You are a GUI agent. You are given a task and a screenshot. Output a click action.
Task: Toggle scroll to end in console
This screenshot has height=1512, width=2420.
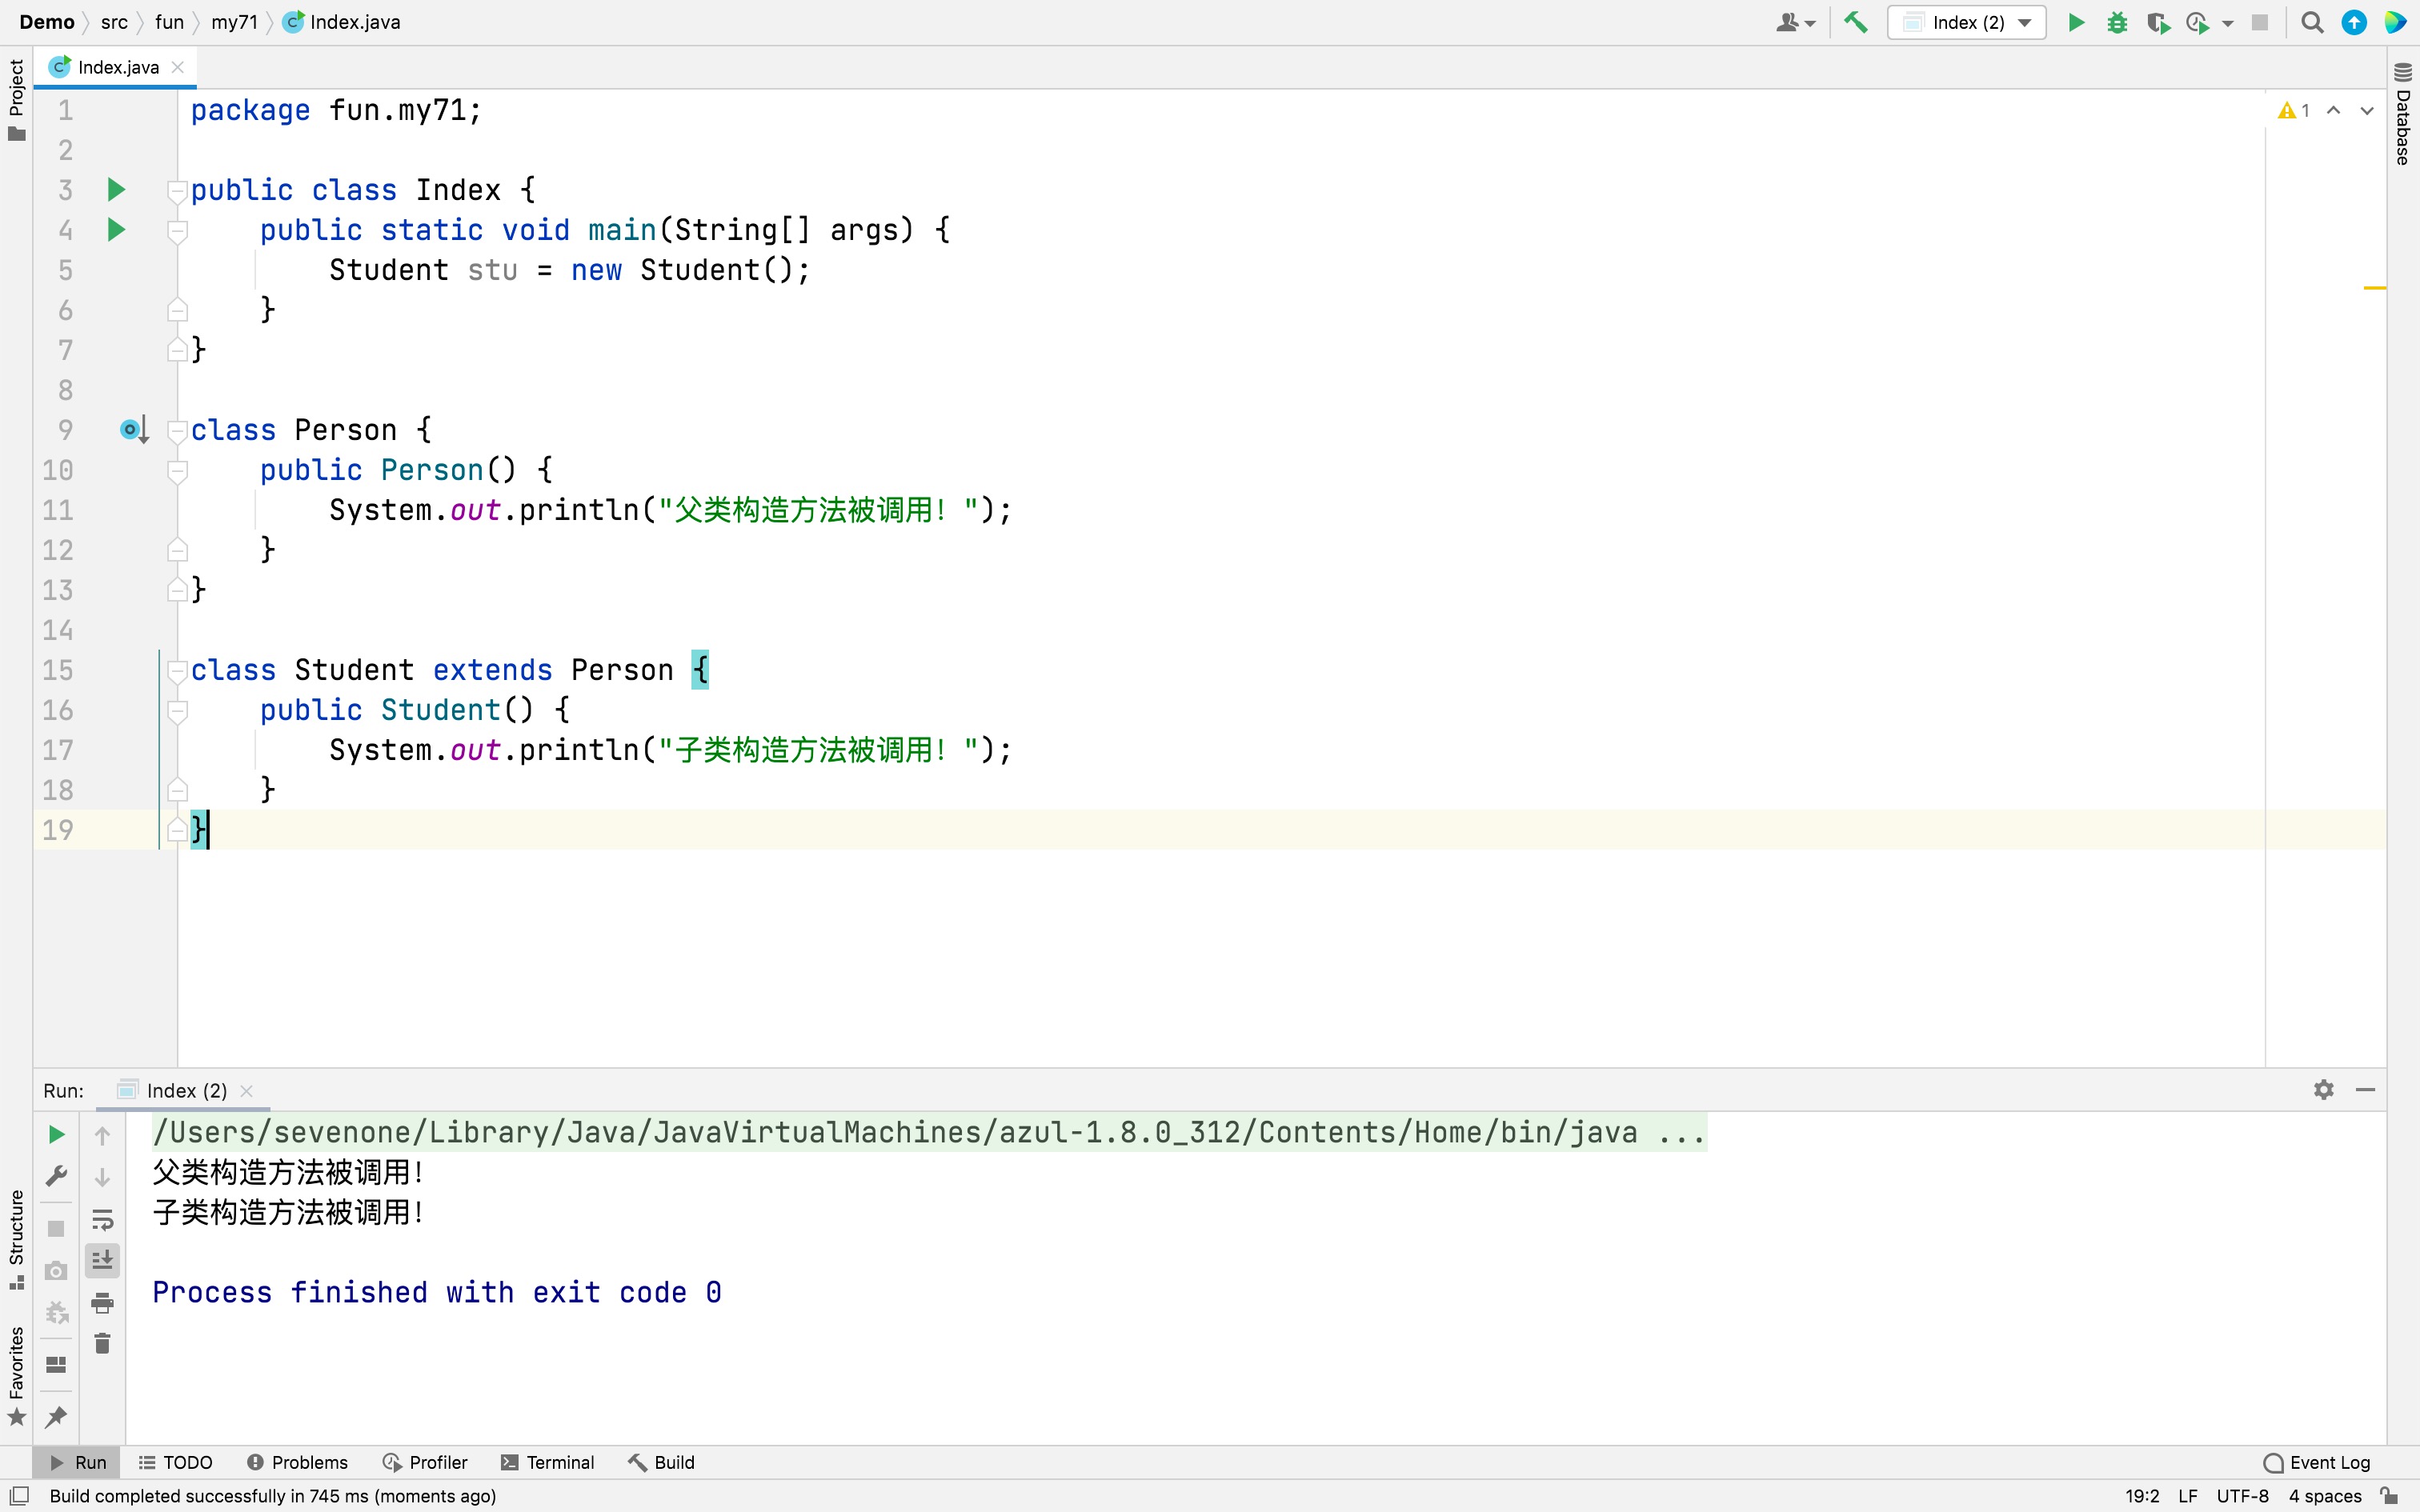point(102,1261)
